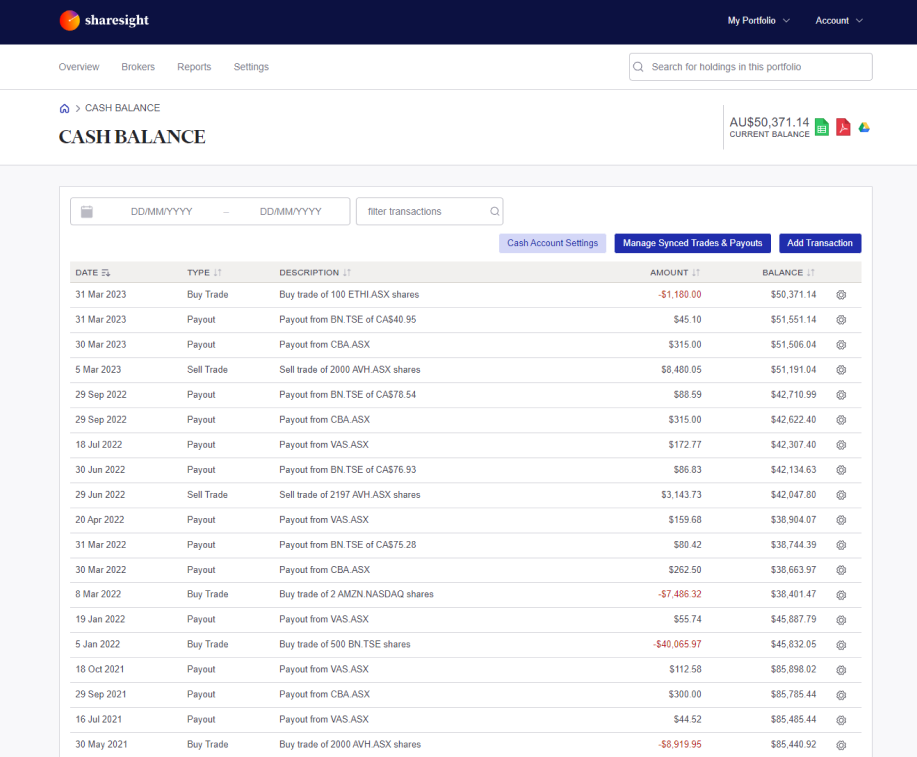Switch to the Reports tab

[x=194, y=66]
